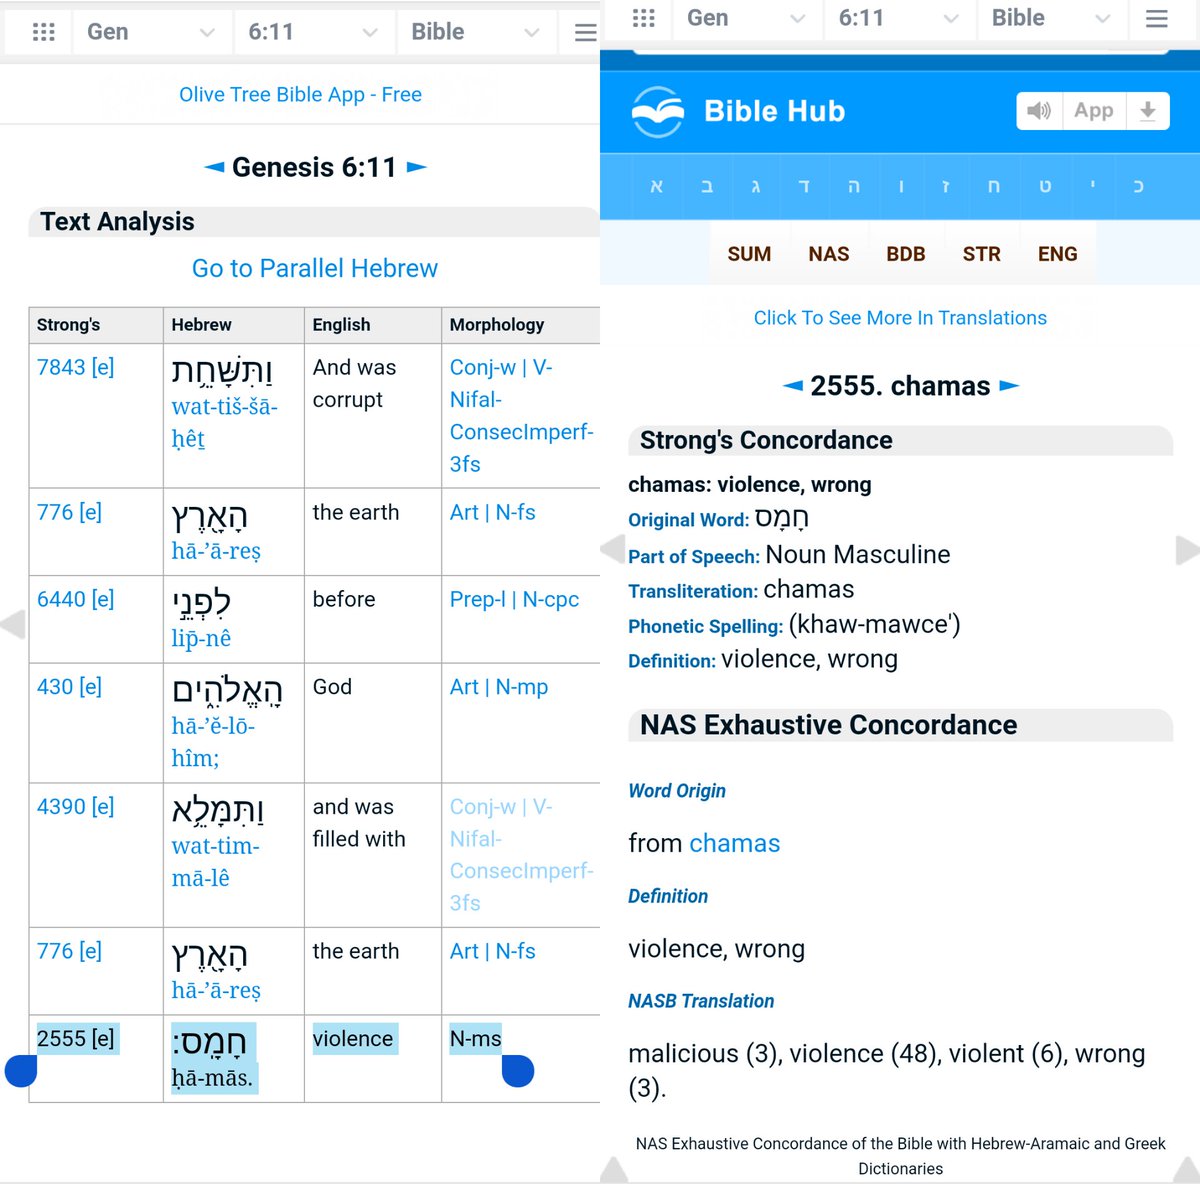Click transliteration wat-tiš-šā-ḥêṯ
Screen dimensions: 1200x1200
tap(224, 423)
